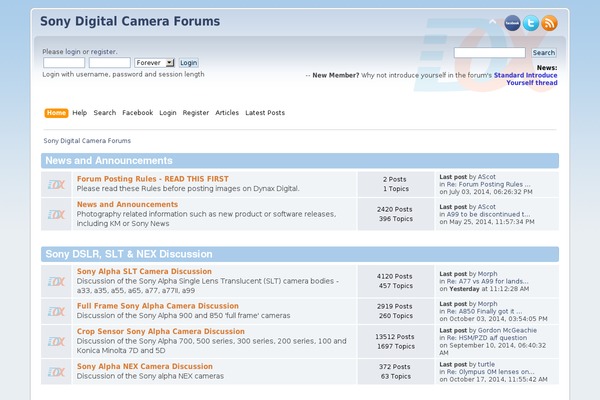Click the Search button near the search box

(x=543, y=53)
